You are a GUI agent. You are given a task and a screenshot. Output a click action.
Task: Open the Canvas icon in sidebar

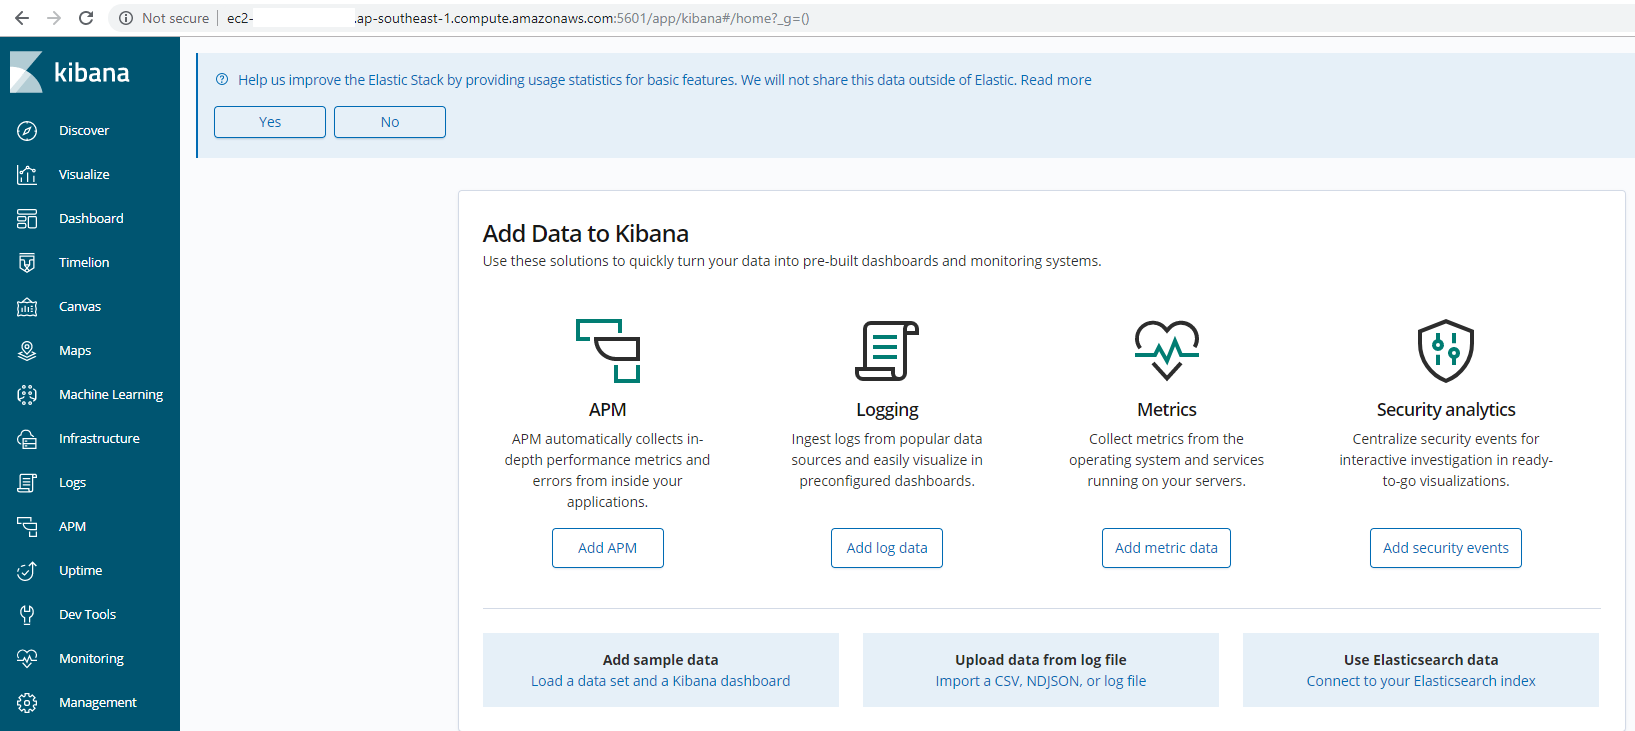tap(27, 307)
